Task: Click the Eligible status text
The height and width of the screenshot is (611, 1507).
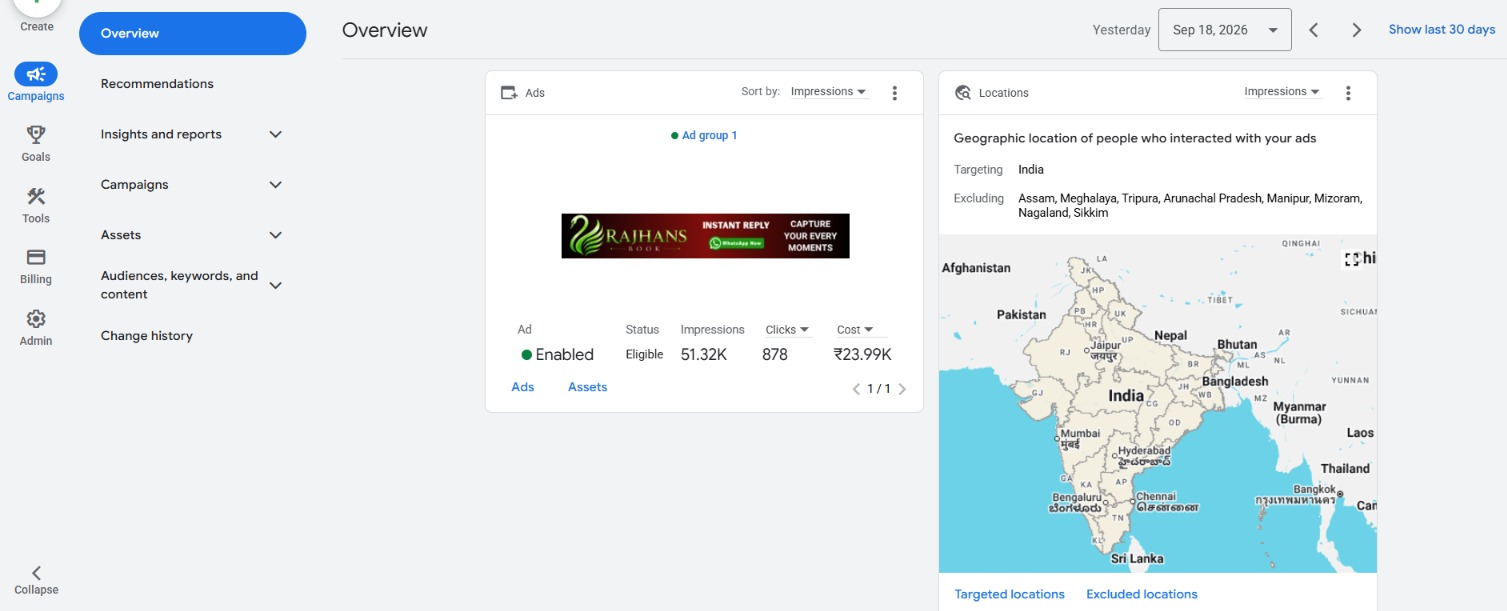Action: (x=644, y=354)
